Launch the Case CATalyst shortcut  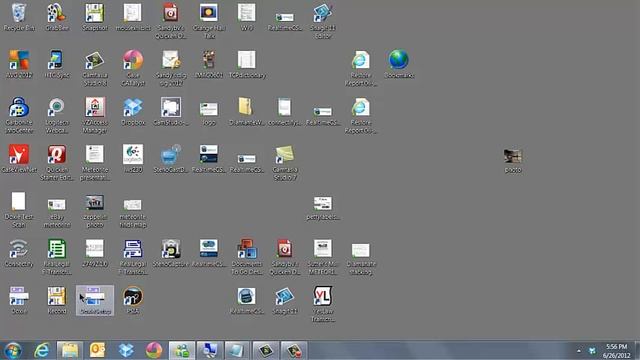(133, 68)
